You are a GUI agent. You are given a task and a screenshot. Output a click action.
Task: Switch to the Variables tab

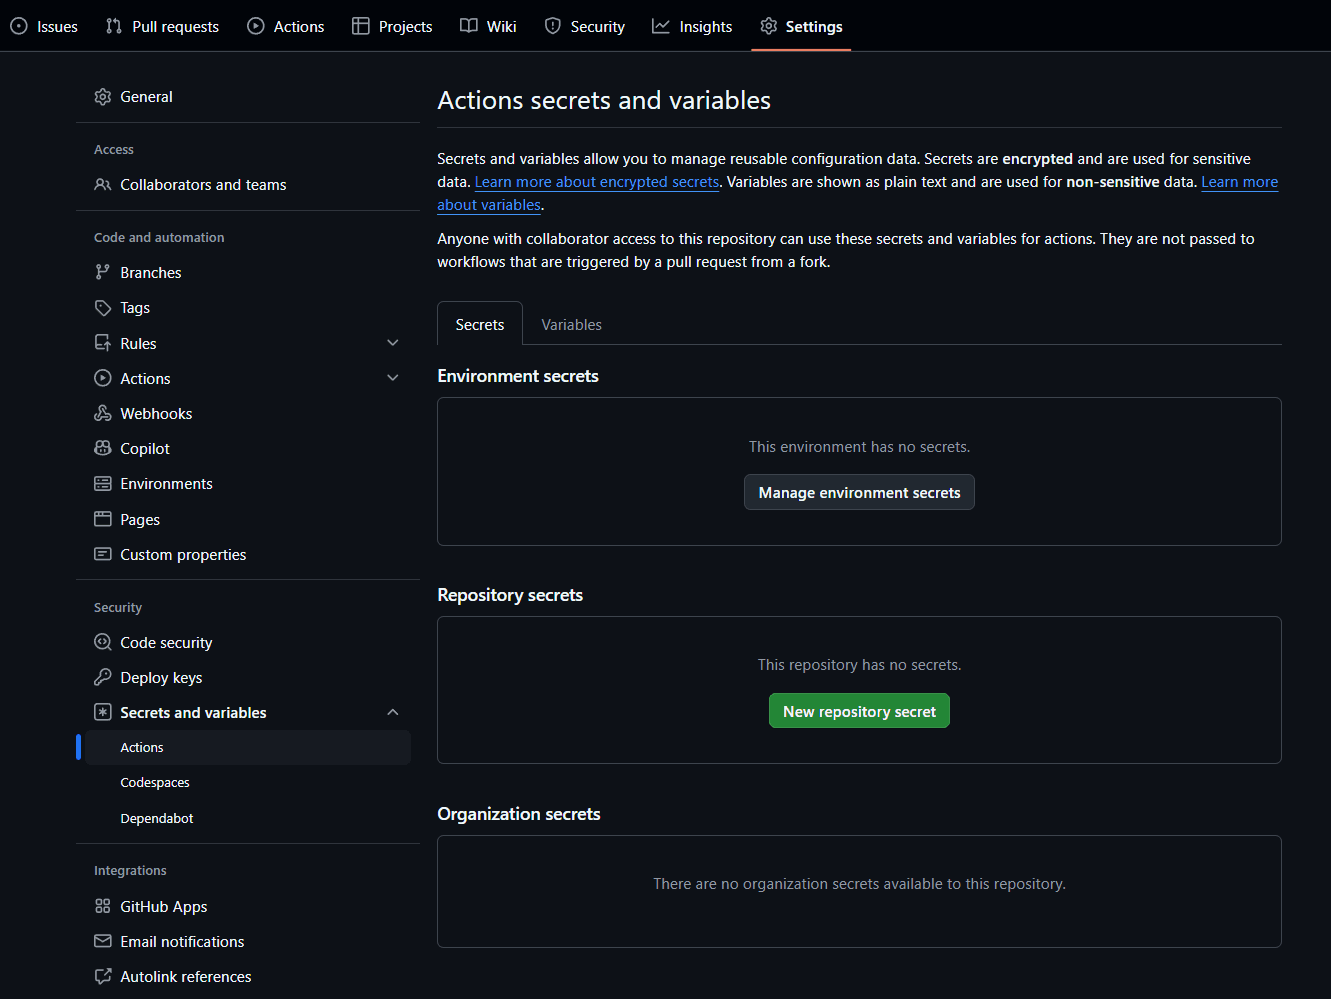point(571,324)
